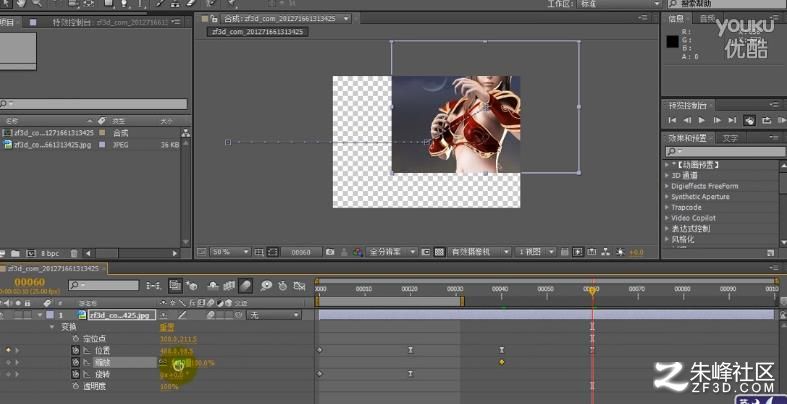
Task: Toggle the region of interest icon
Action: [x=426, y=252]
